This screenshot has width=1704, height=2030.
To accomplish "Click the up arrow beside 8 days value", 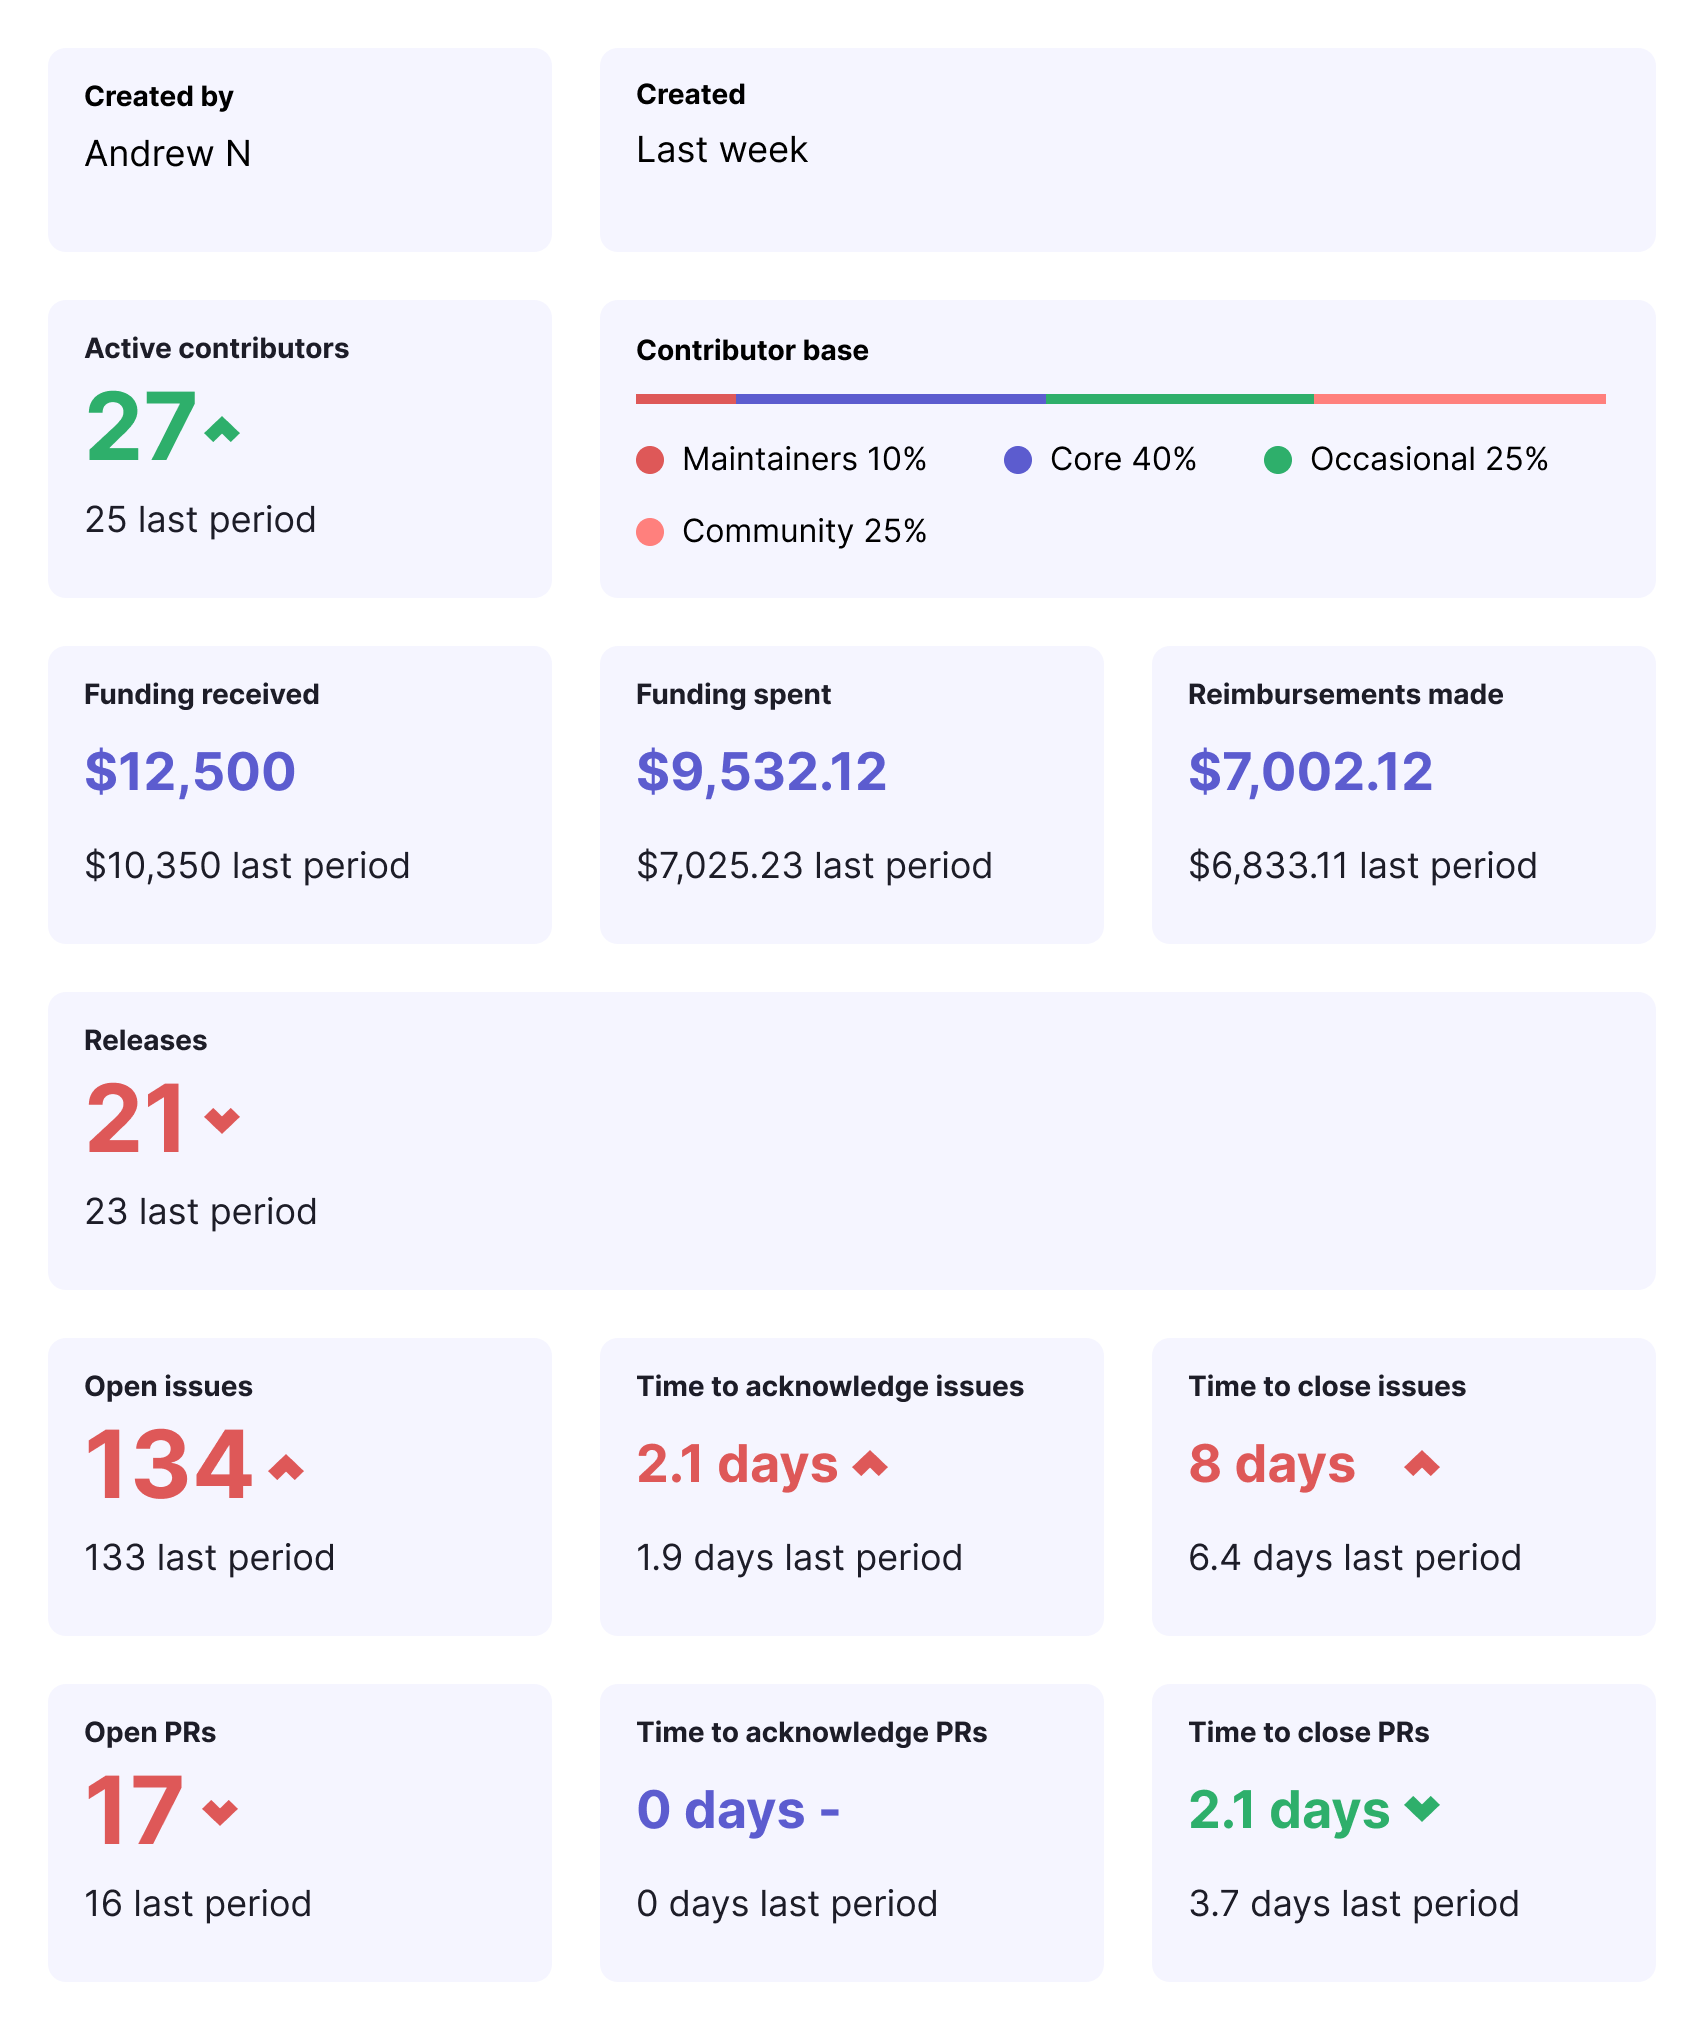I will pyautogui.click(x=1421, y=1464).
